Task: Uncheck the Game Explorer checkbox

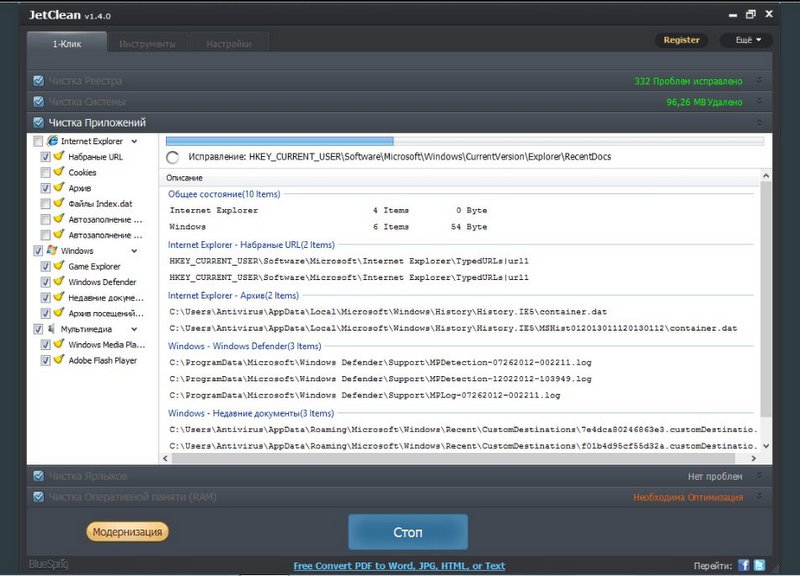Action: click(x=45, y=266)
